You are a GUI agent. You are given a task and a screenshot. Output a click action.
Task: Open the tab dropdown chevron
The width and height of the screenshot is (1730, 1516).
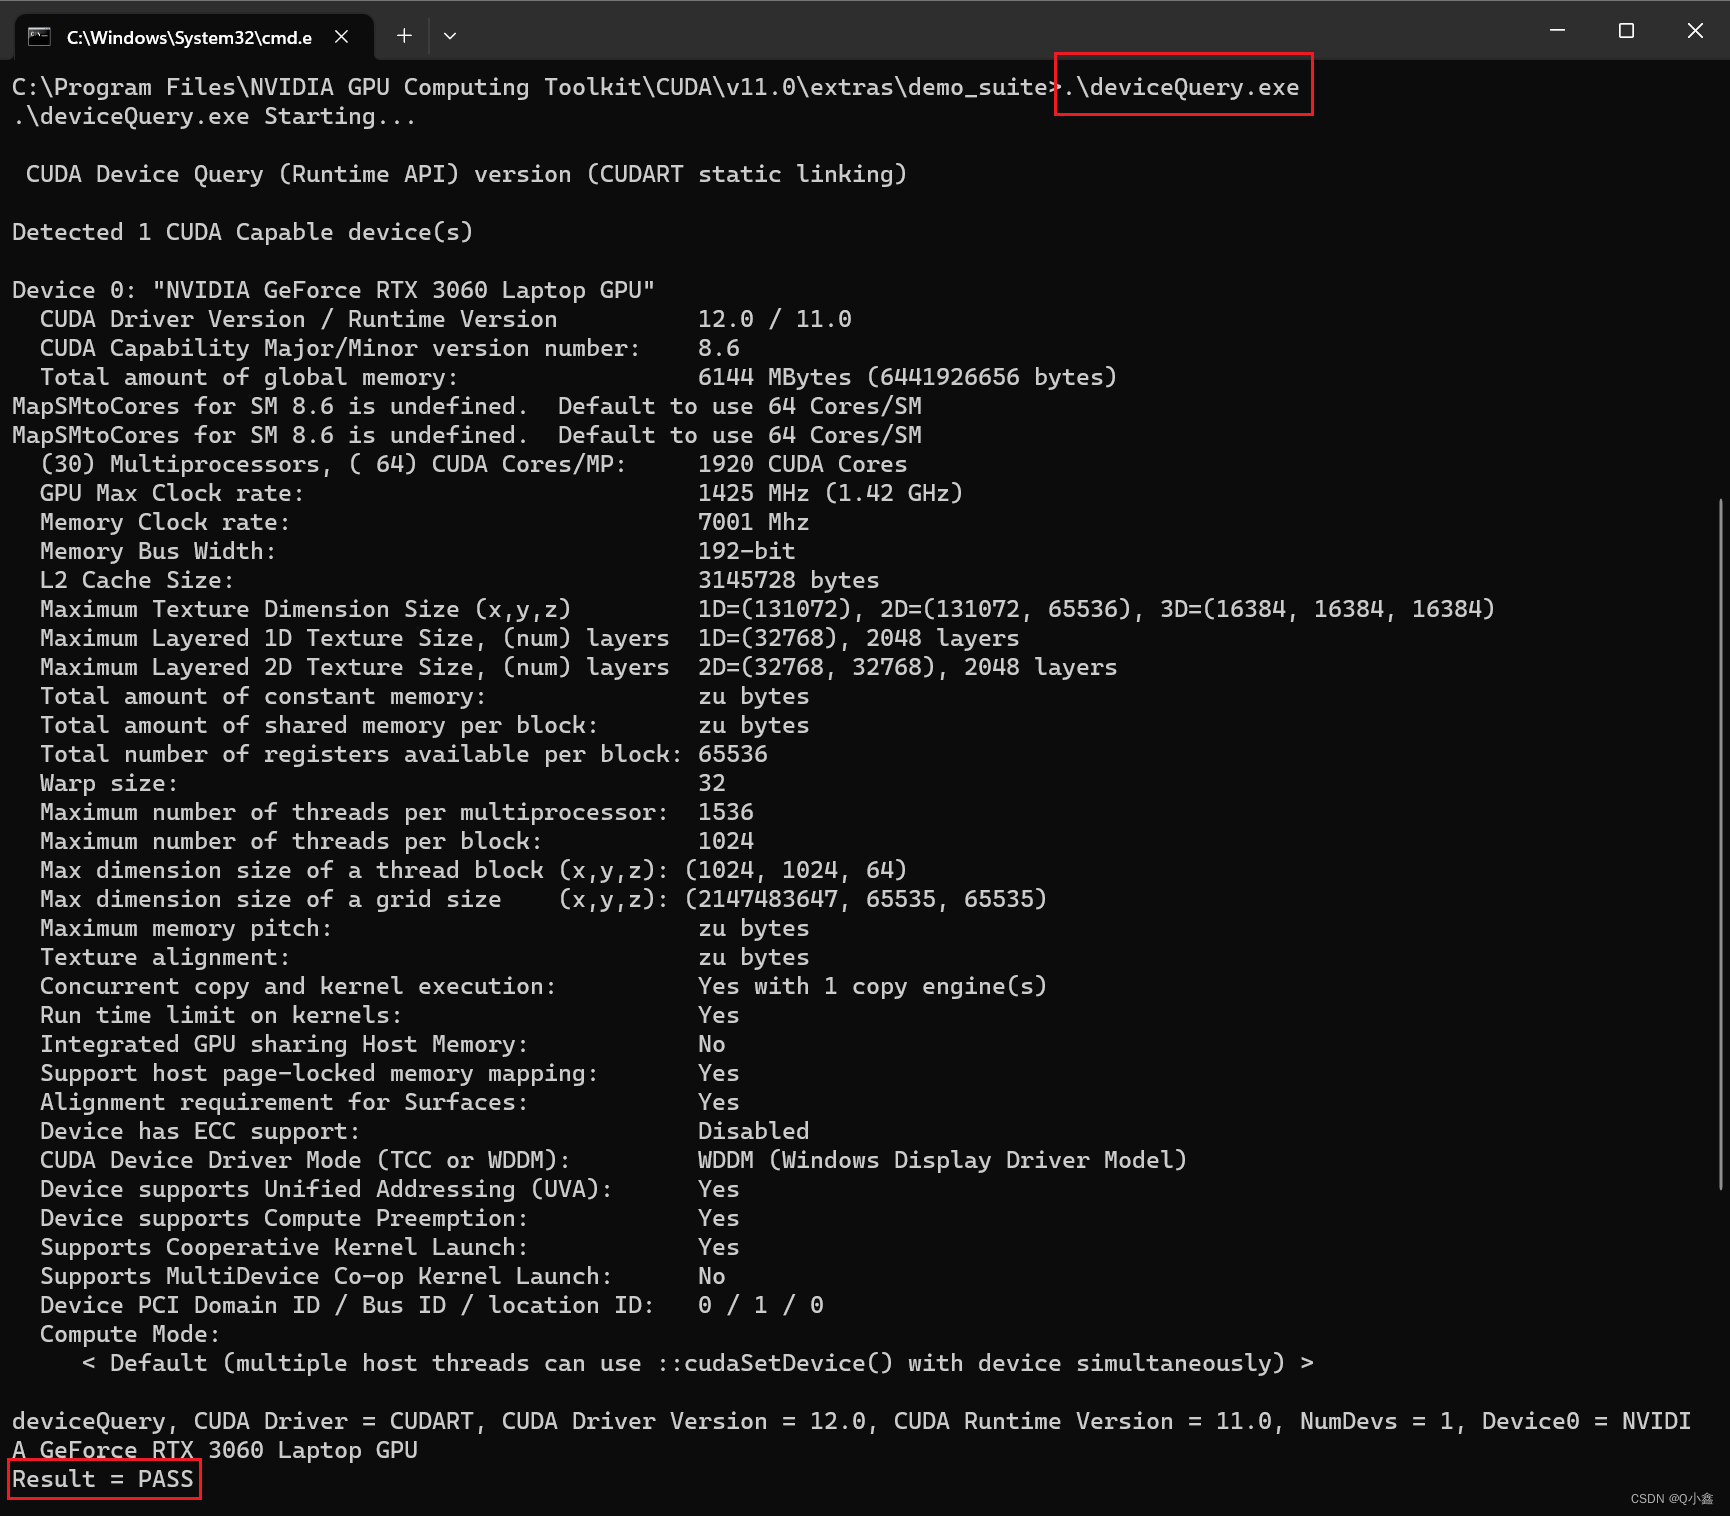449,35
